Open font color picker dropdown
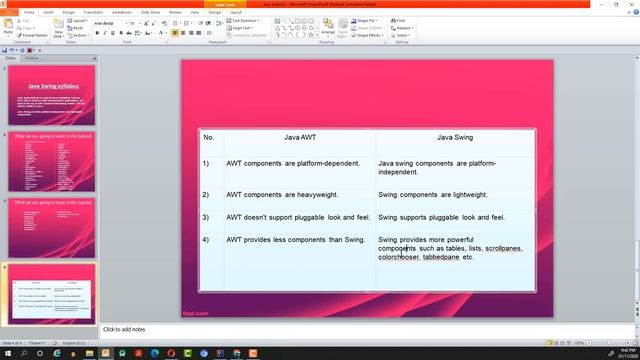Image resolution: width=640 pixels, height=360 pixels. tap(166, 33)
